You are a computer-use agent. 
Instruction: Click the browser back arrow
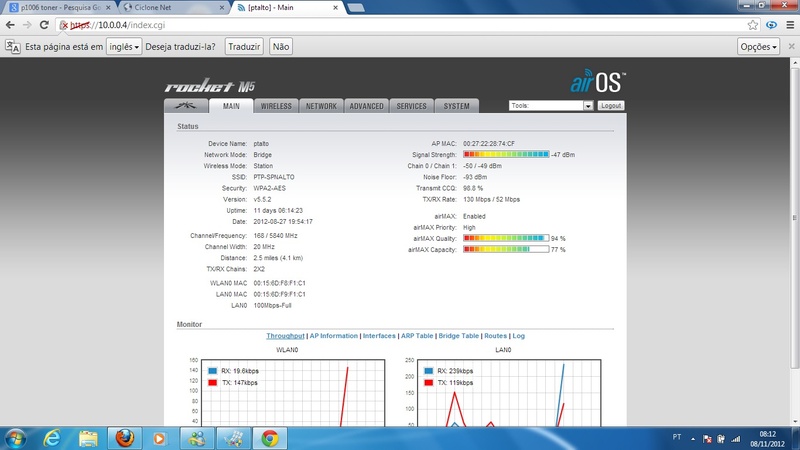click(10, 25)
